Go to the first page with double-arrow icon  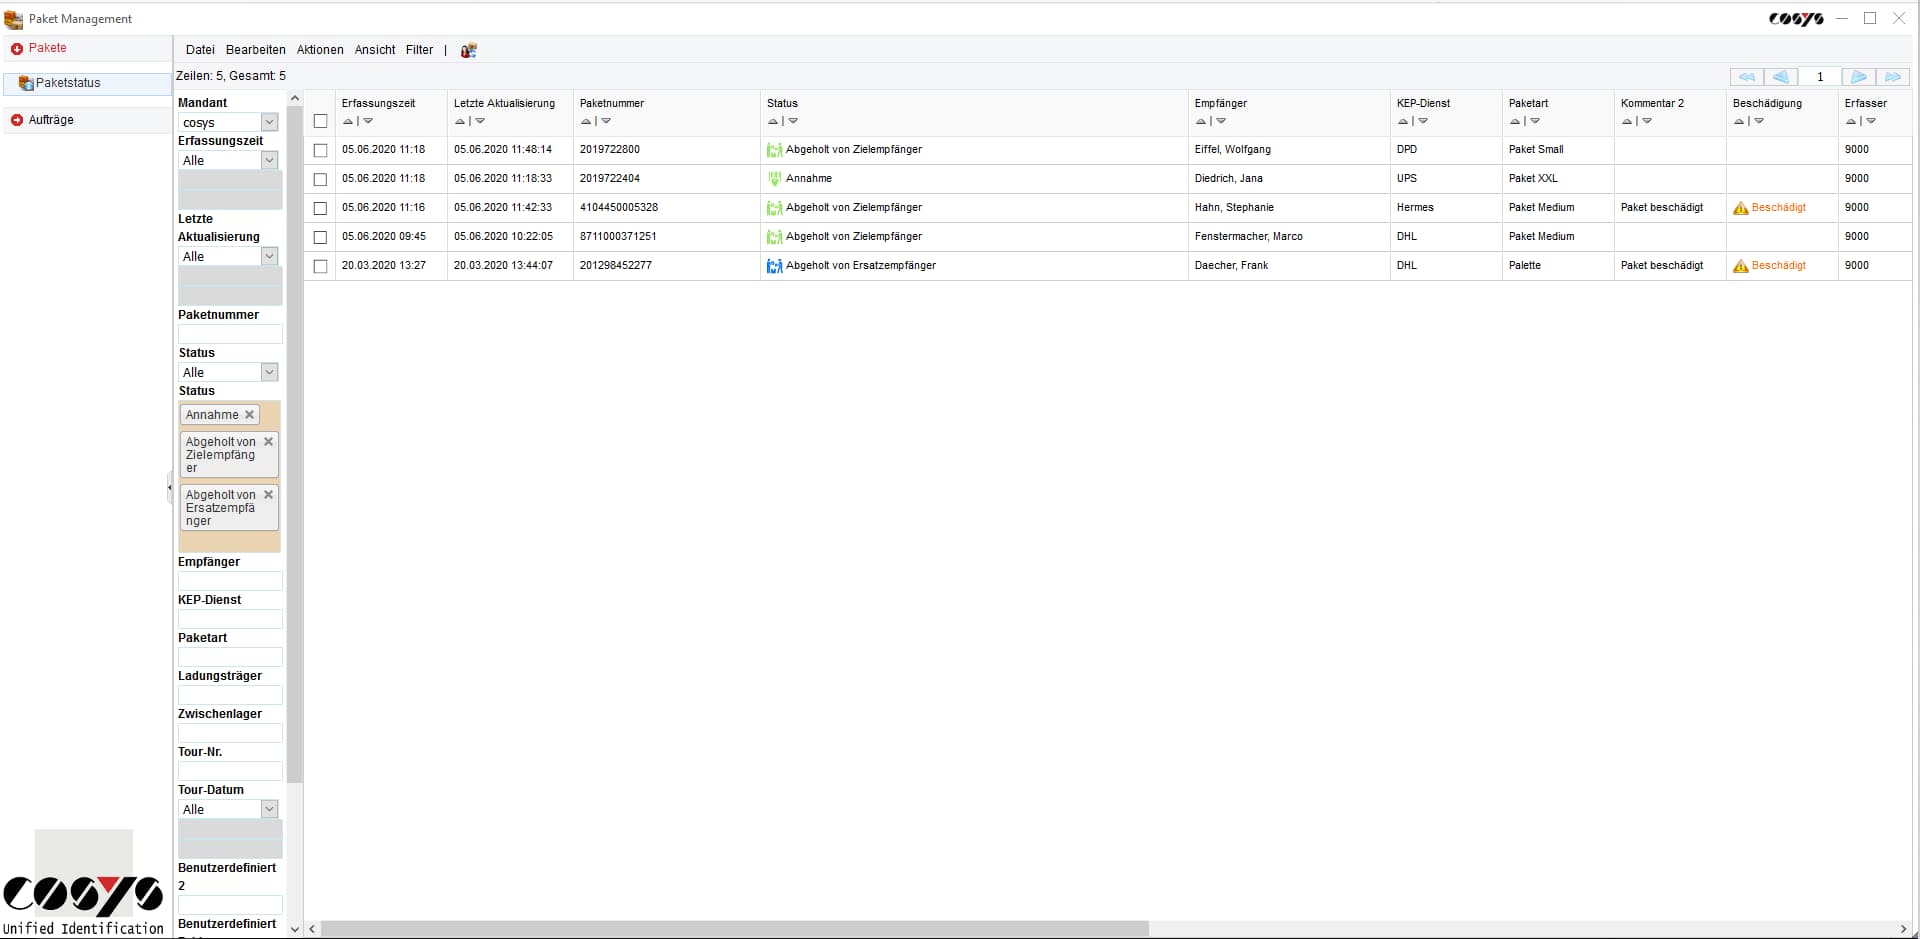tap(1747, 76)
